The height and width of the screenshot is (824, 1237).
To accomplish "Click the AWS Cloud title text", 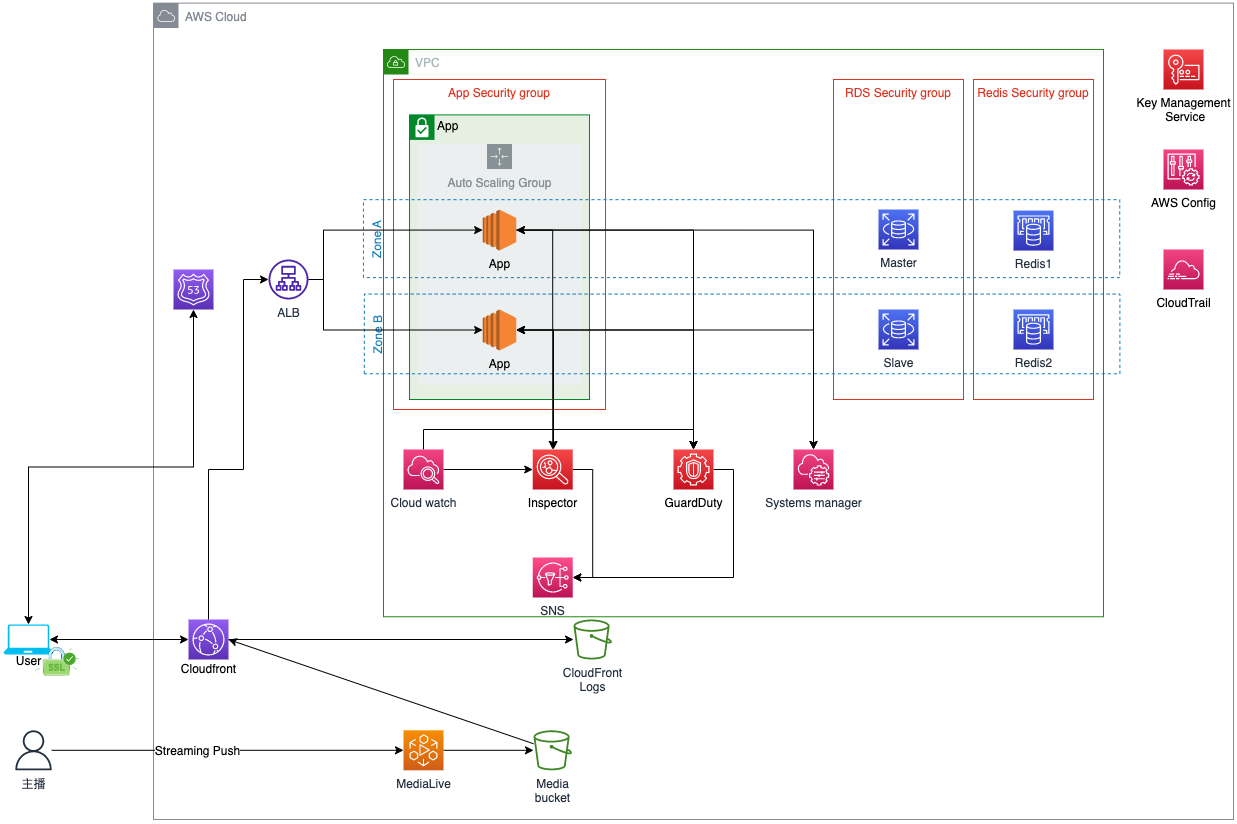I will coord(216,17).
